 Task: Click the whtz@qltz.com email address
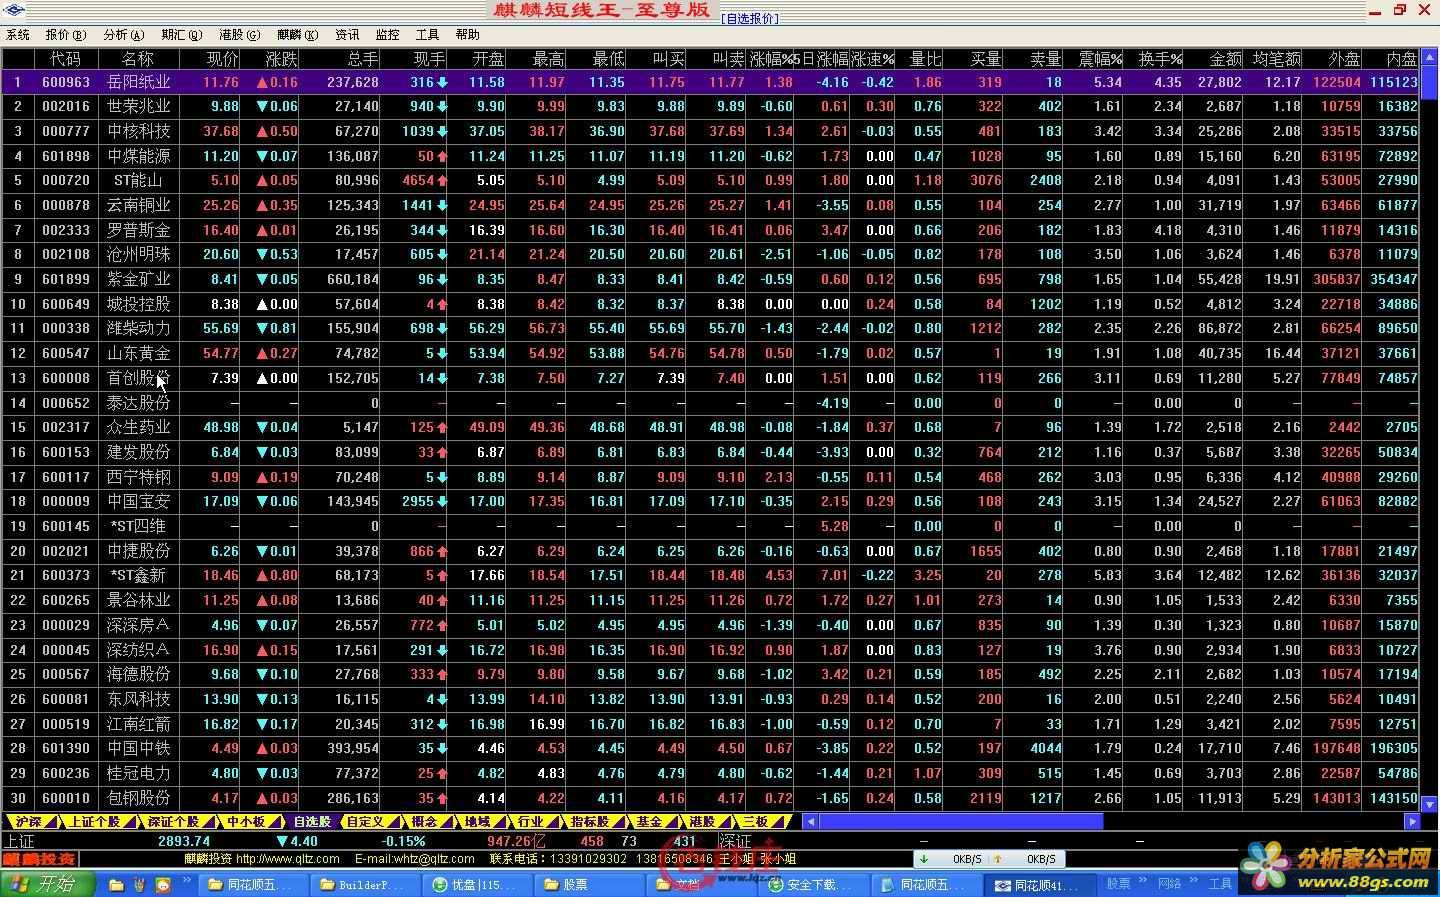(x=434, y=859)
